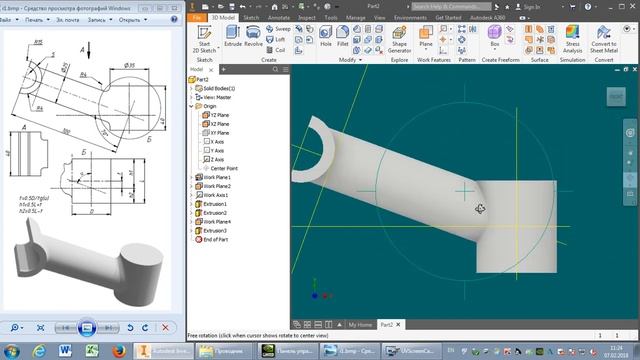Select the Fillet tool
Screen dimensions: 640x360
pos(342,36)
